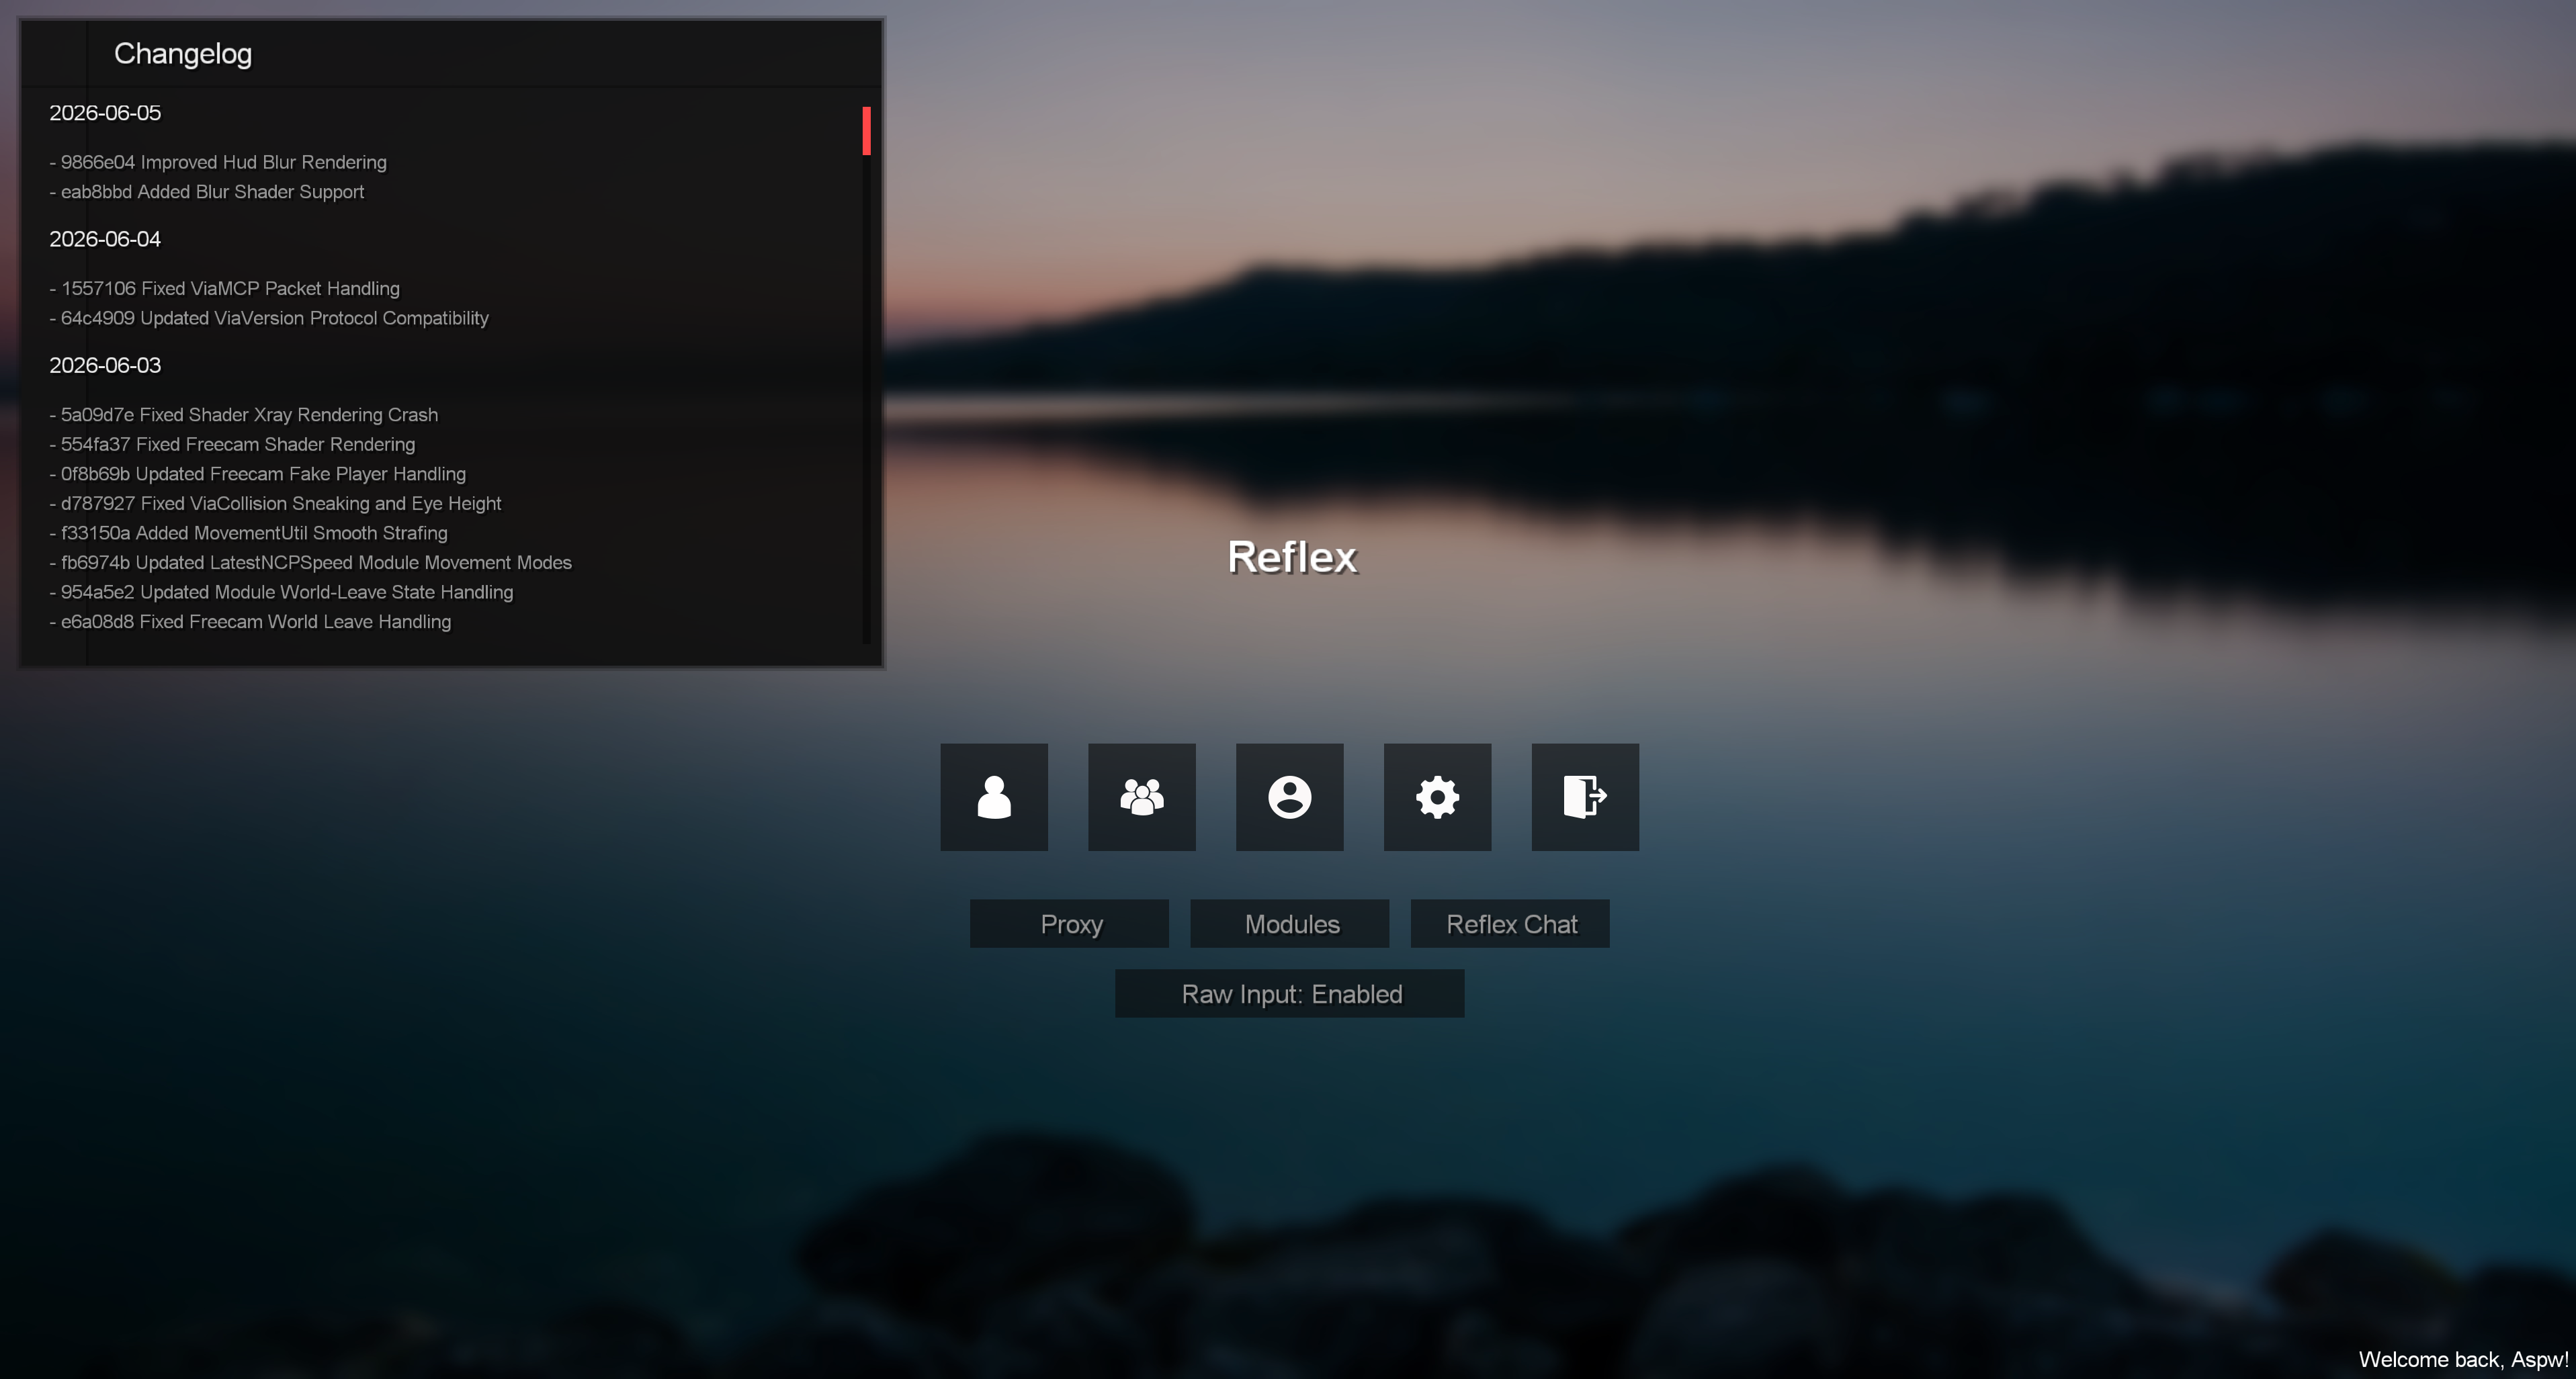Image resolution: width=2576 pixels, height=1379 pixels.
Task: Select the 2026-06-05 date heading
Action: 105,113
